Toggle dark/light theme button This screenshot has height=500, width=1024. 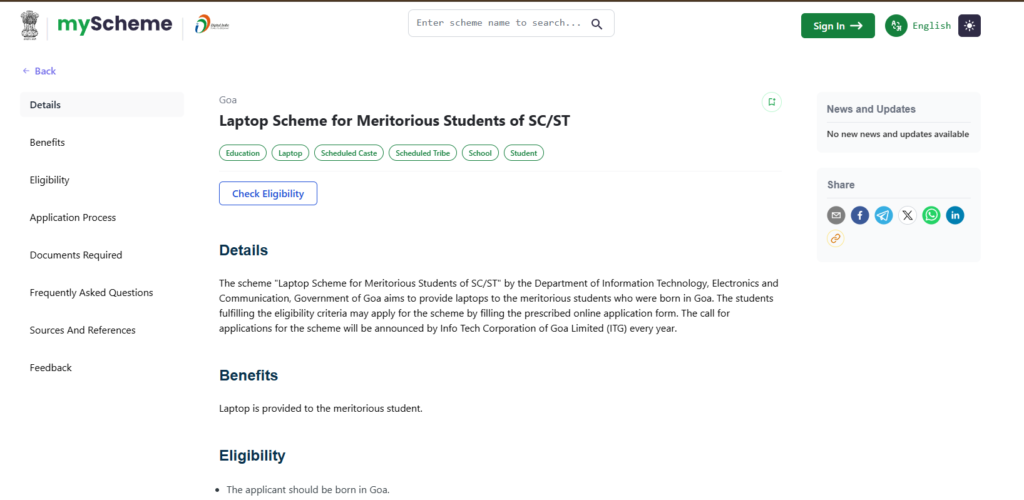tap(969, 25)
